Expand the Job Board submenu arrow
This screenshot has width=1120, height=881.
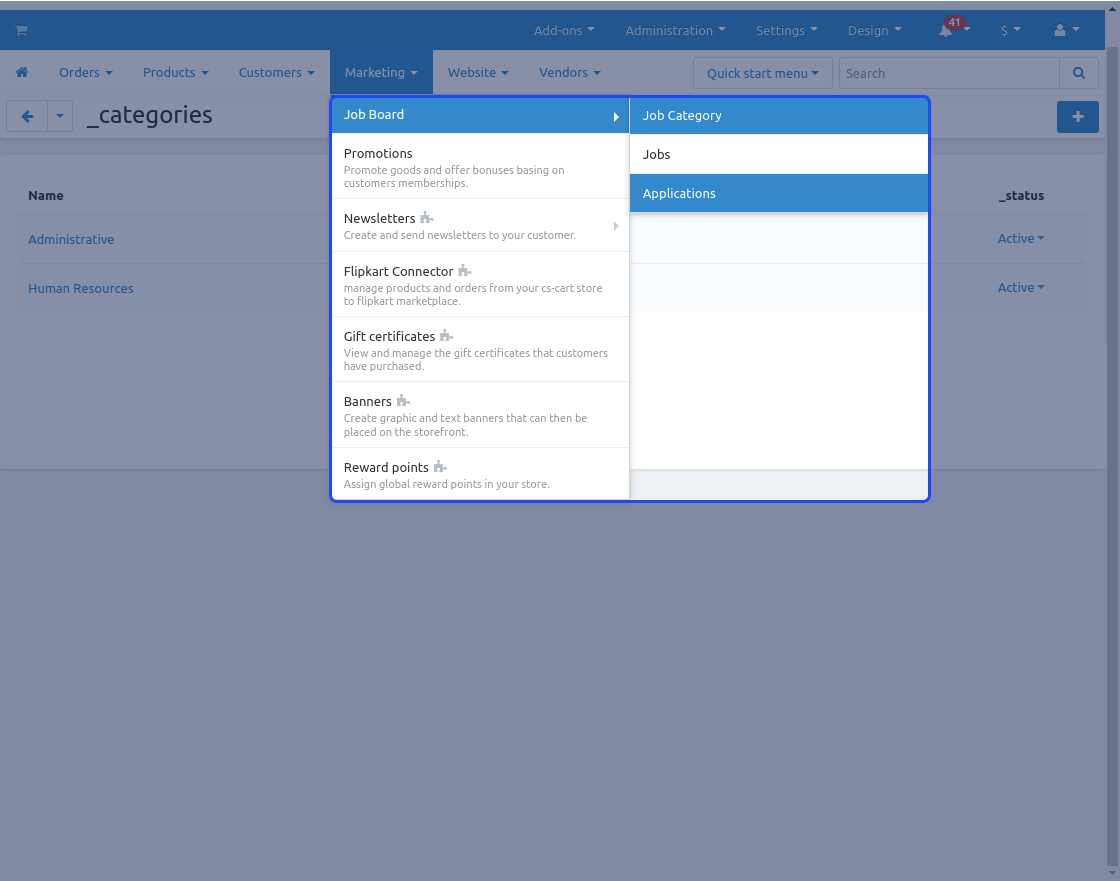(616, 116)
